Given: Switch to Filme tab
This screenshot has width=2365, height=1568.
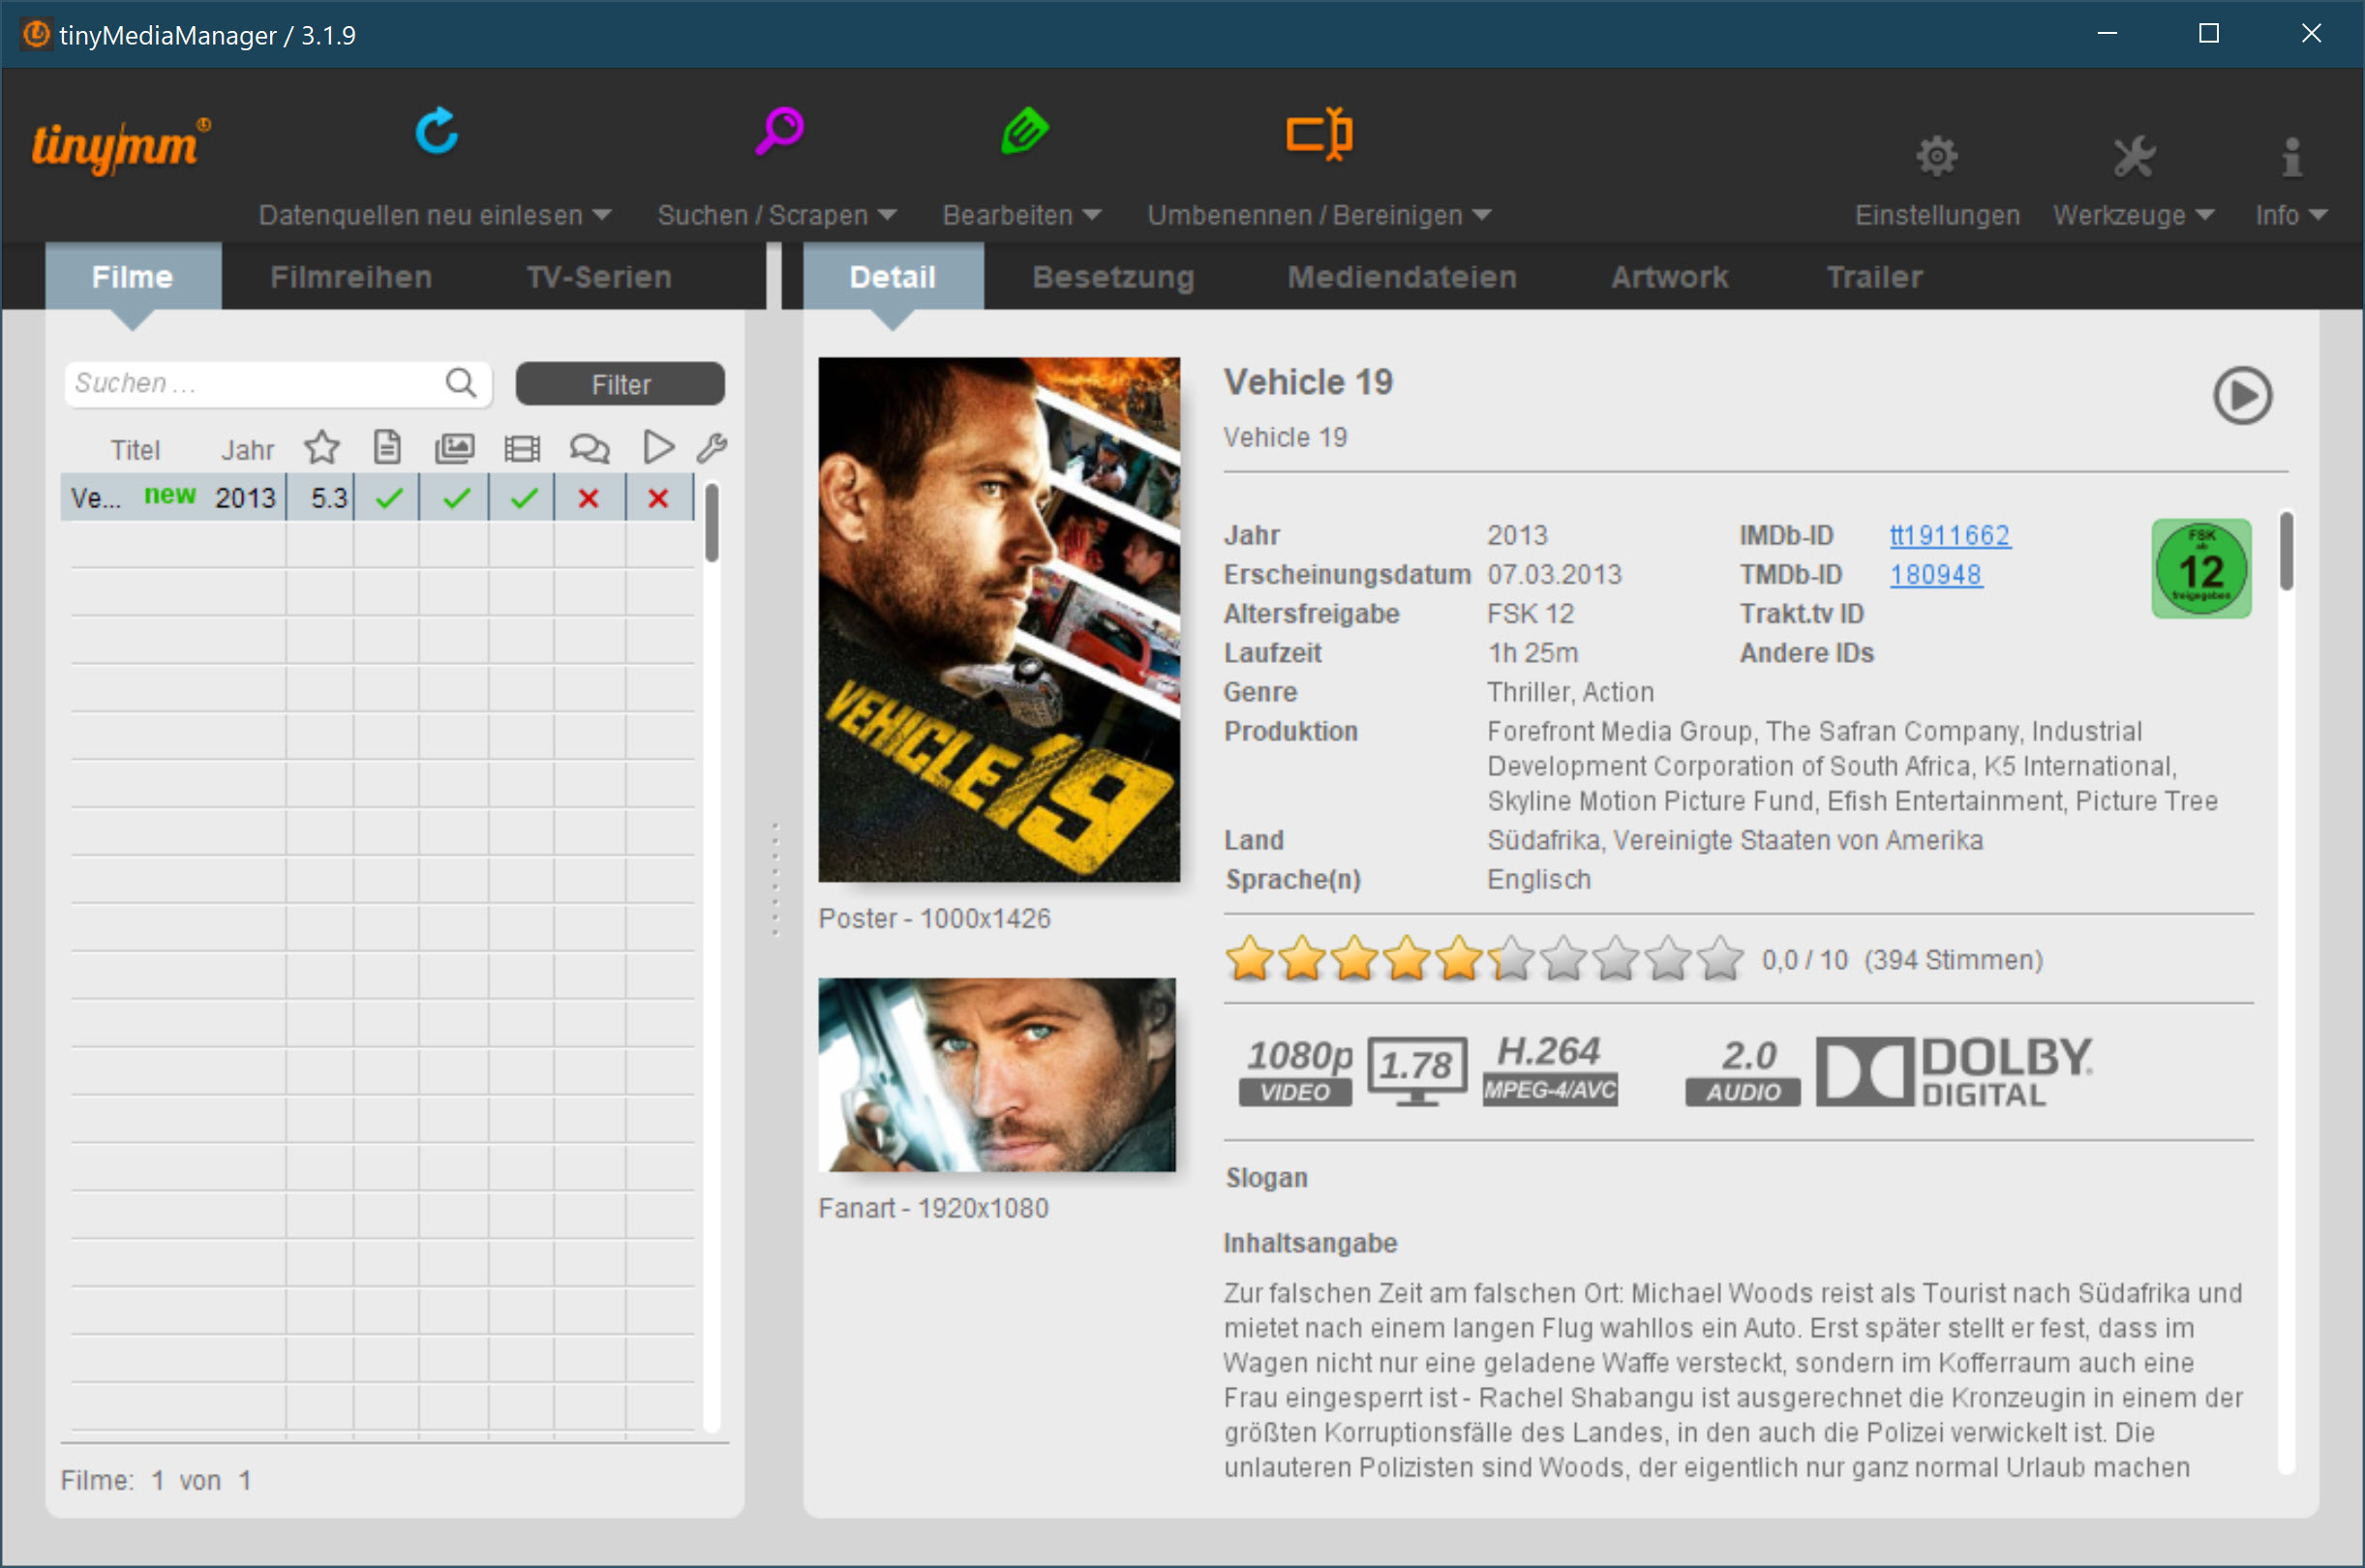Looking at the screenshot, I should [x=132, y=277].
